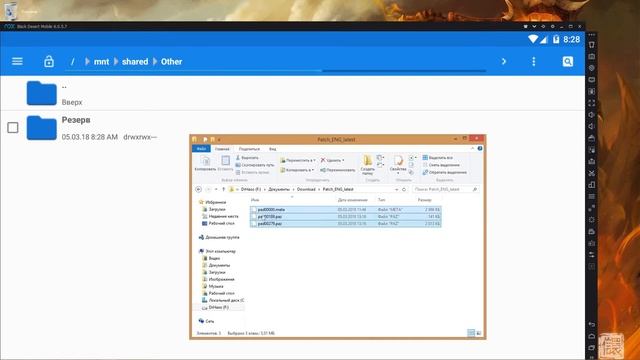Click Скопировать путь in Explorer ribbon

(255, 165)
